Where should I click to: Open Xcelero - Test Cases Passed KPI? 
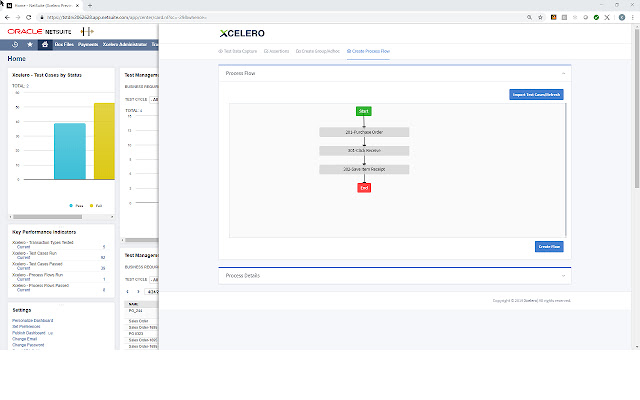click(x=38, y=264)
